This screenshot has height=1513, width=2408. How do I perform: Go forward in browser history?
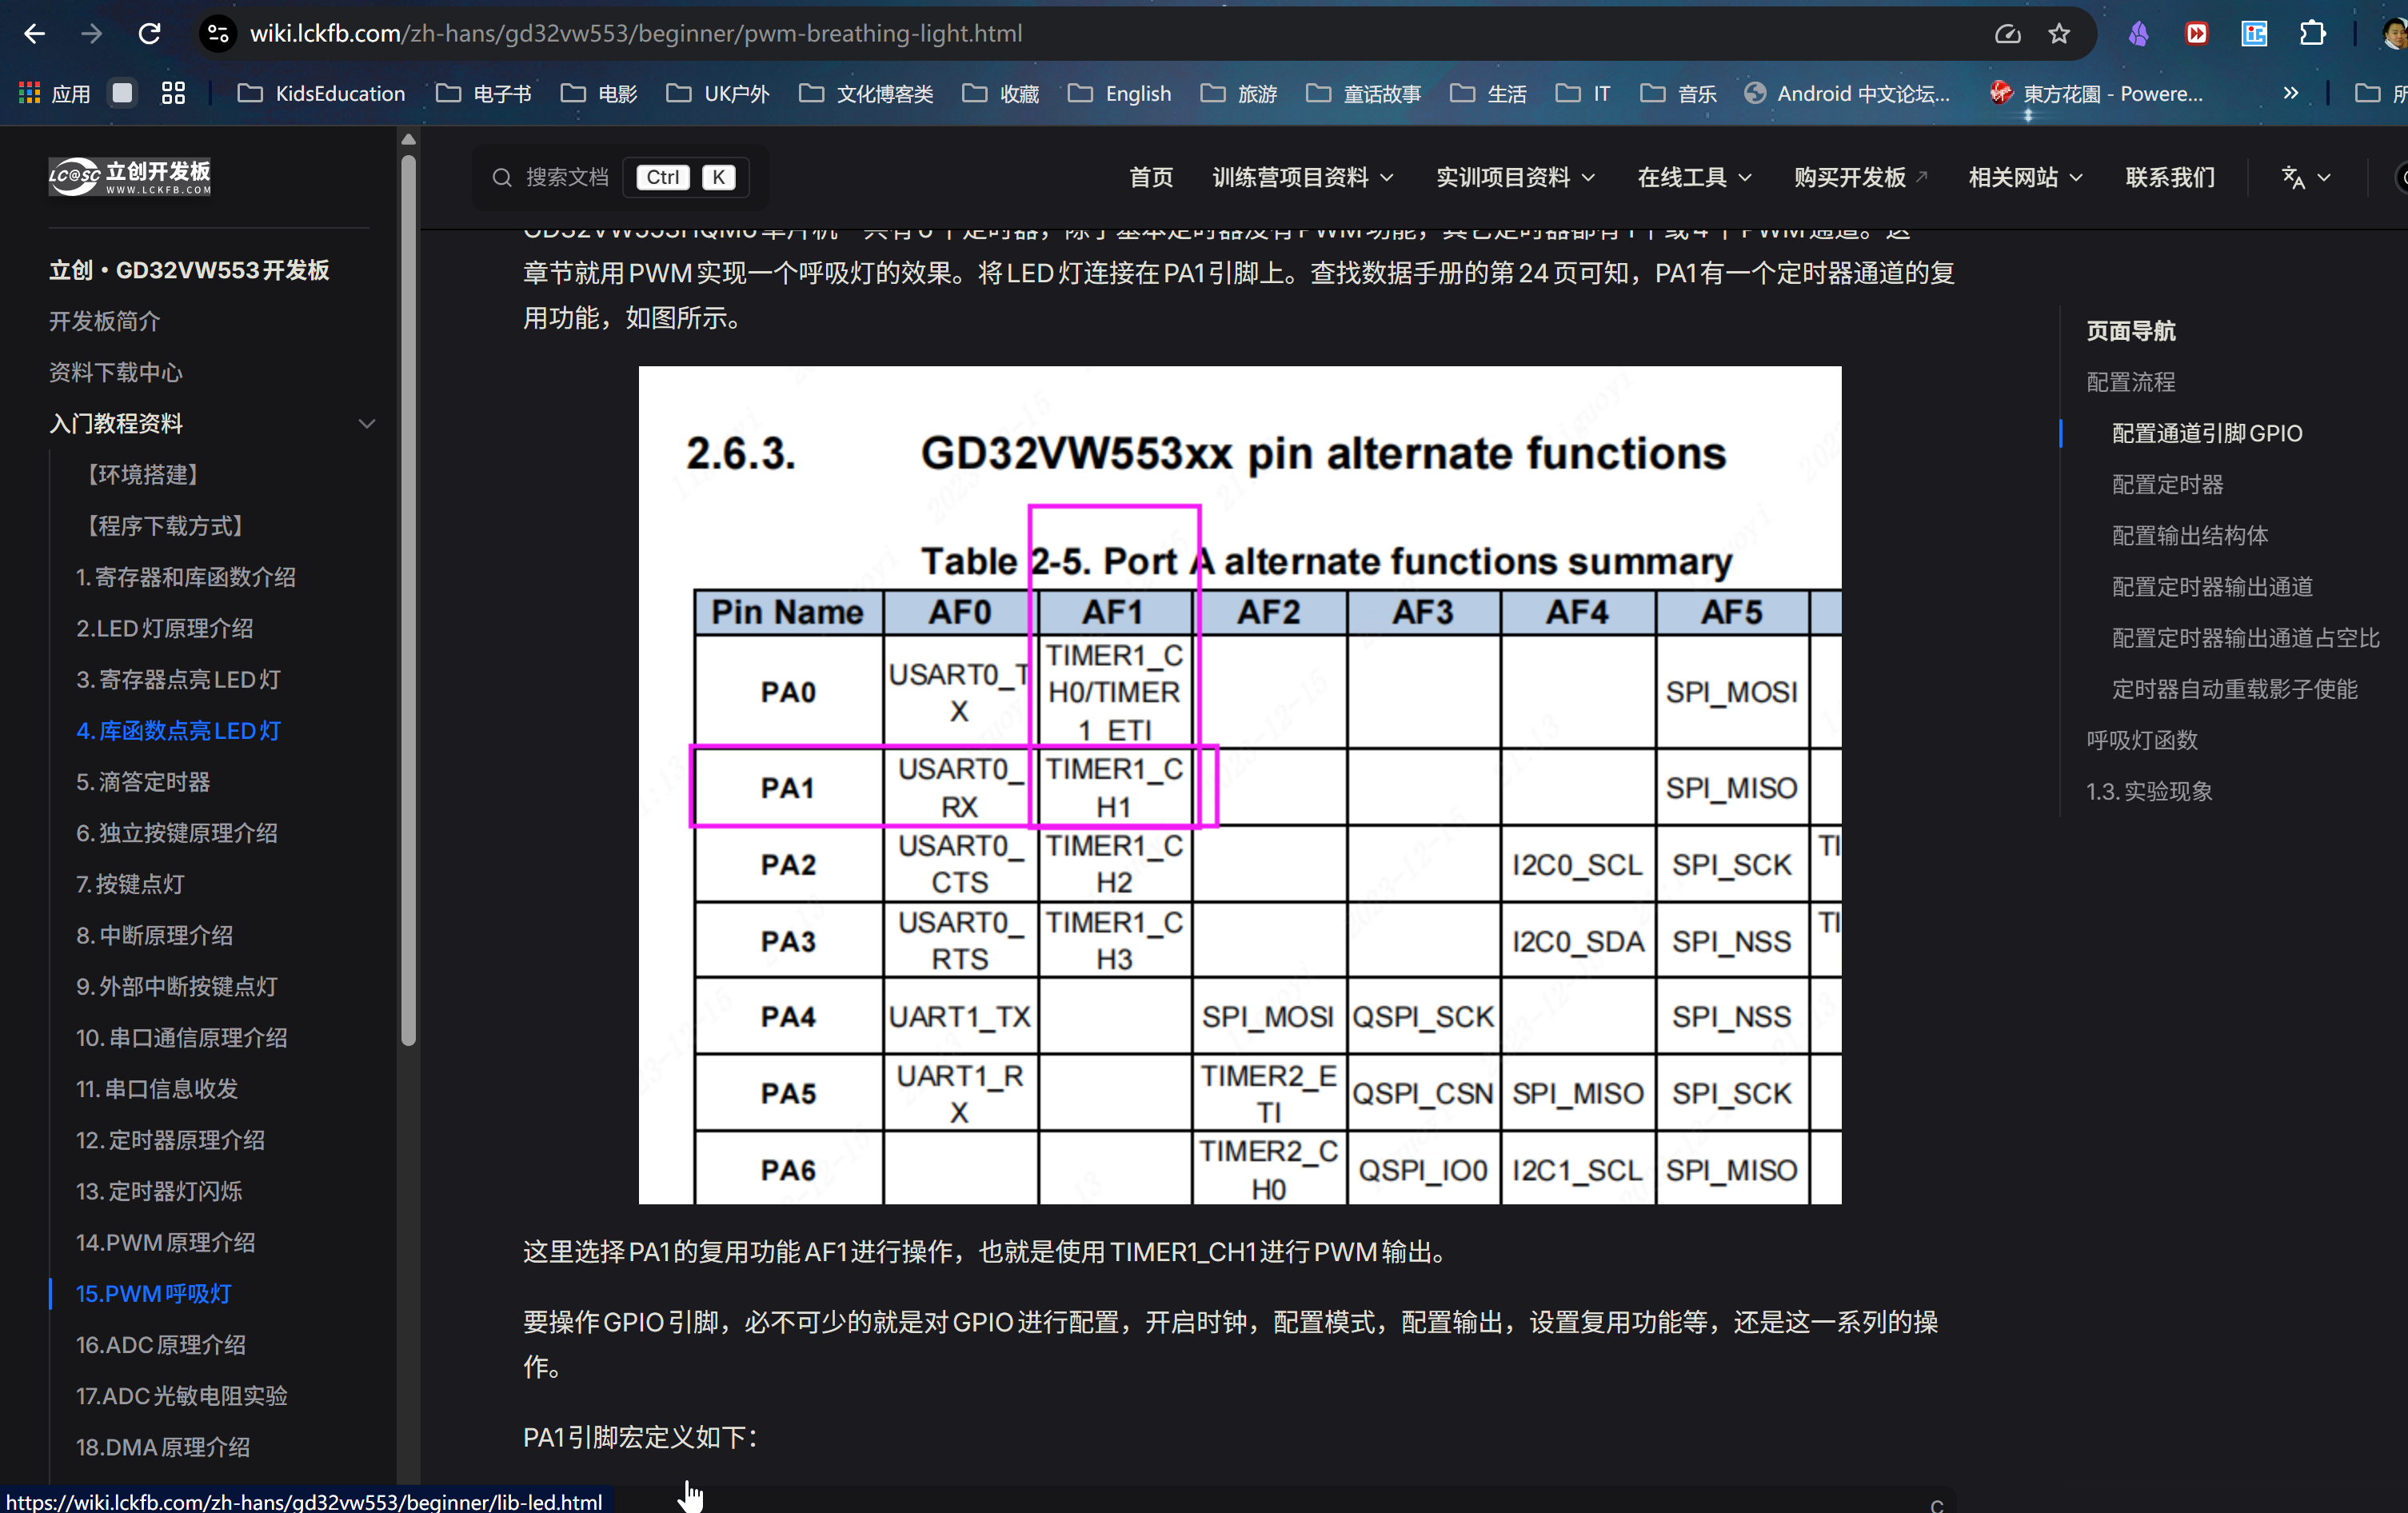92,34
